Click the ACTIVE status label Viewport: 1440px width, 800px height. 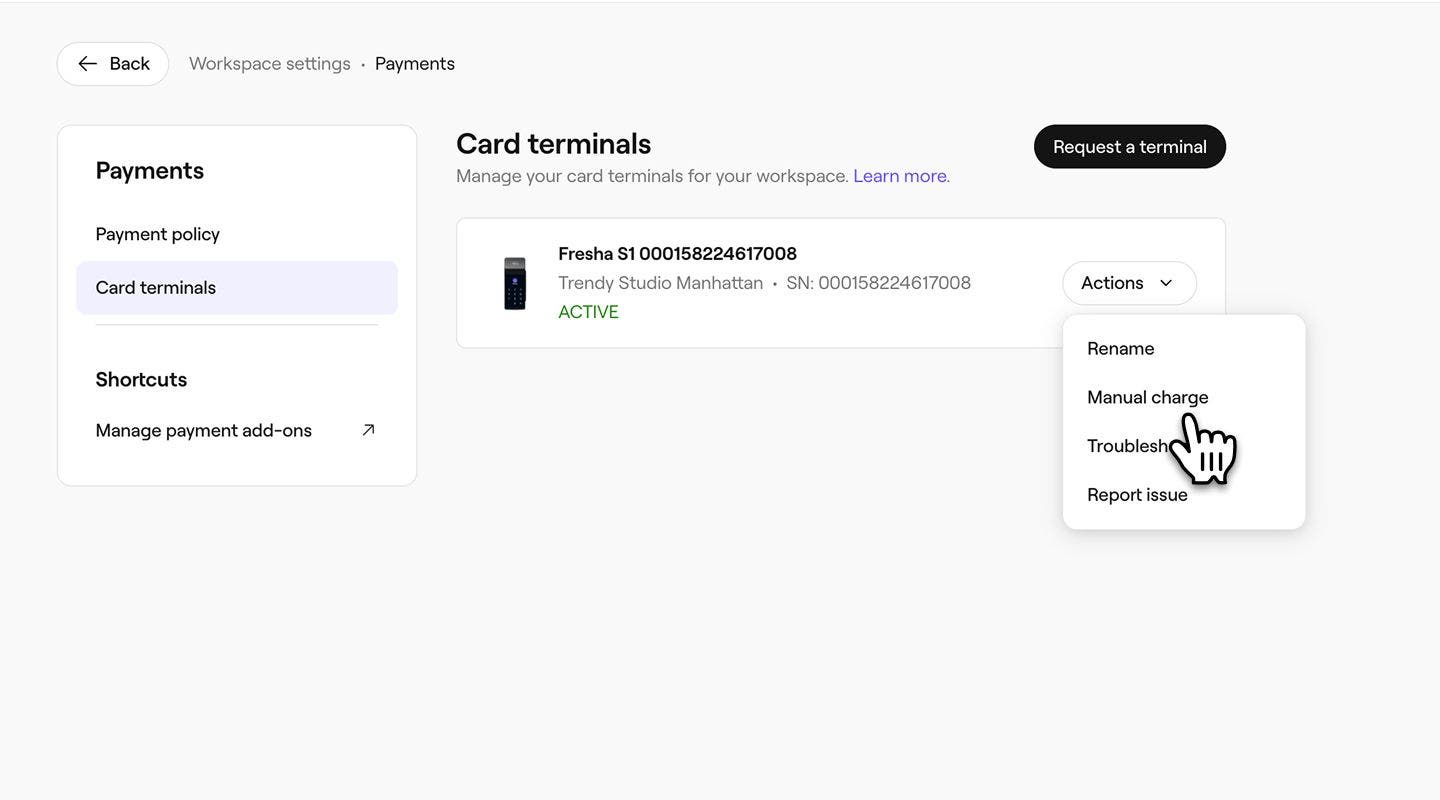[x=588, y=312]
